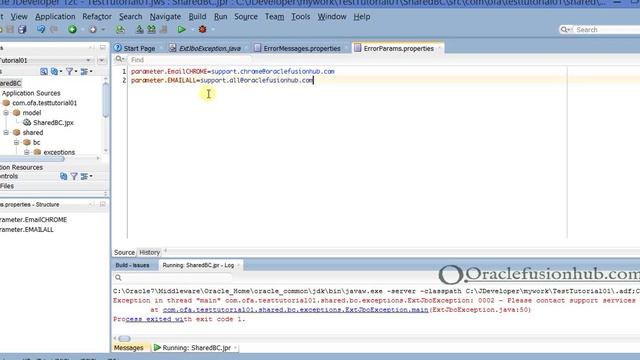The height and width of the screenshot is (360, 640).
Task: Open the Forward navigation history dropdown arrow
Action: pos(103,30)
